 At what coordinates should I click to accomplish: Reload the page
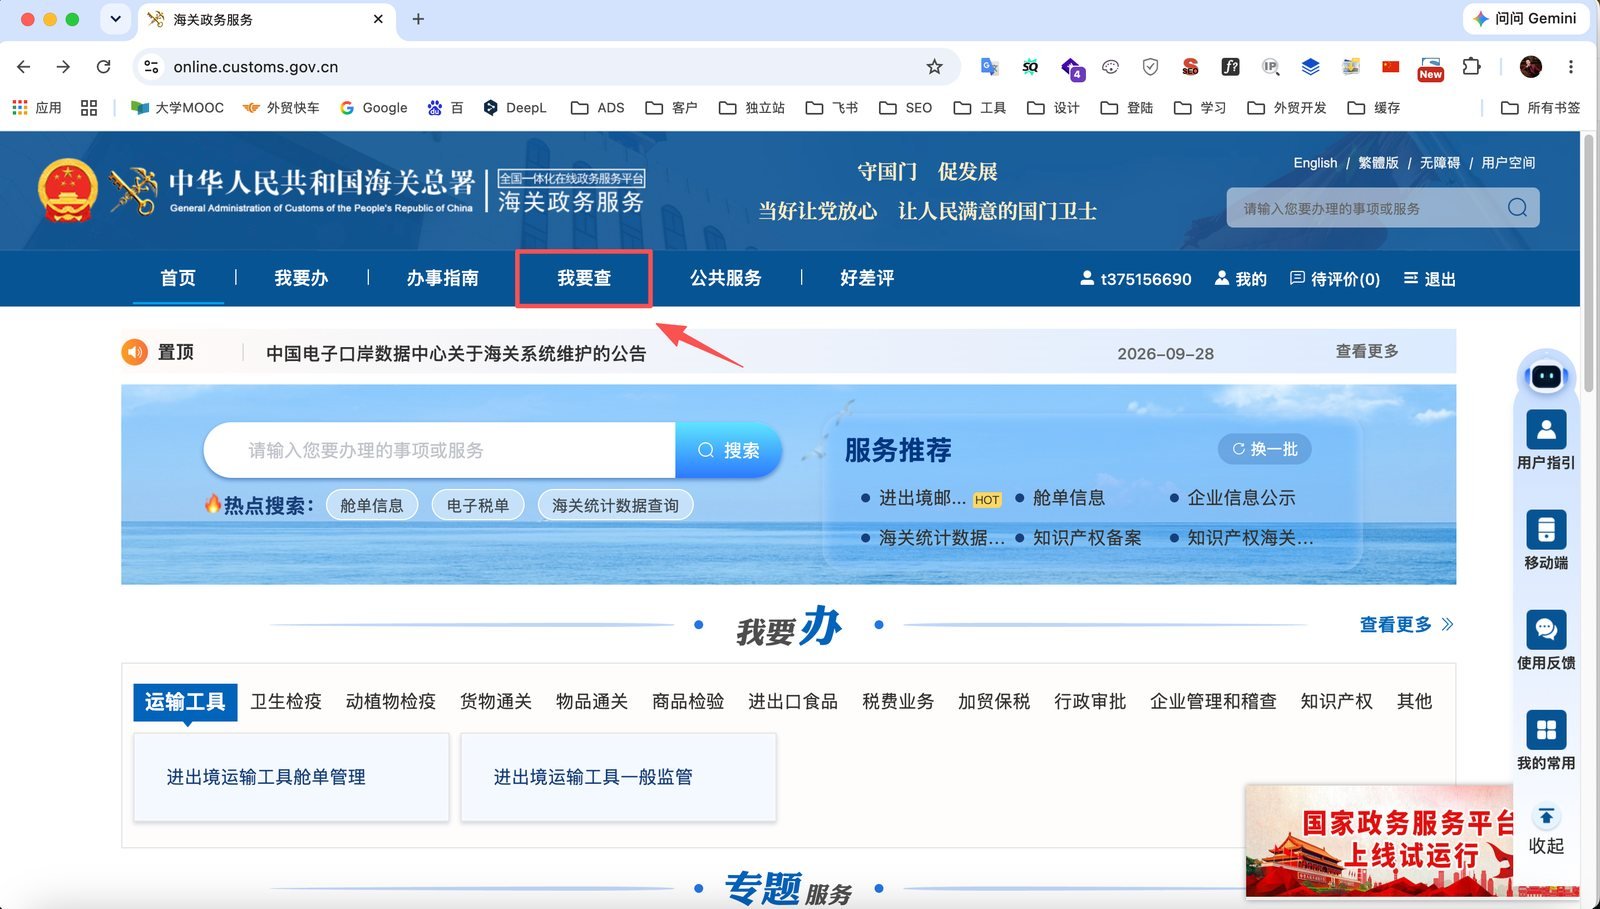coord(103,67)
